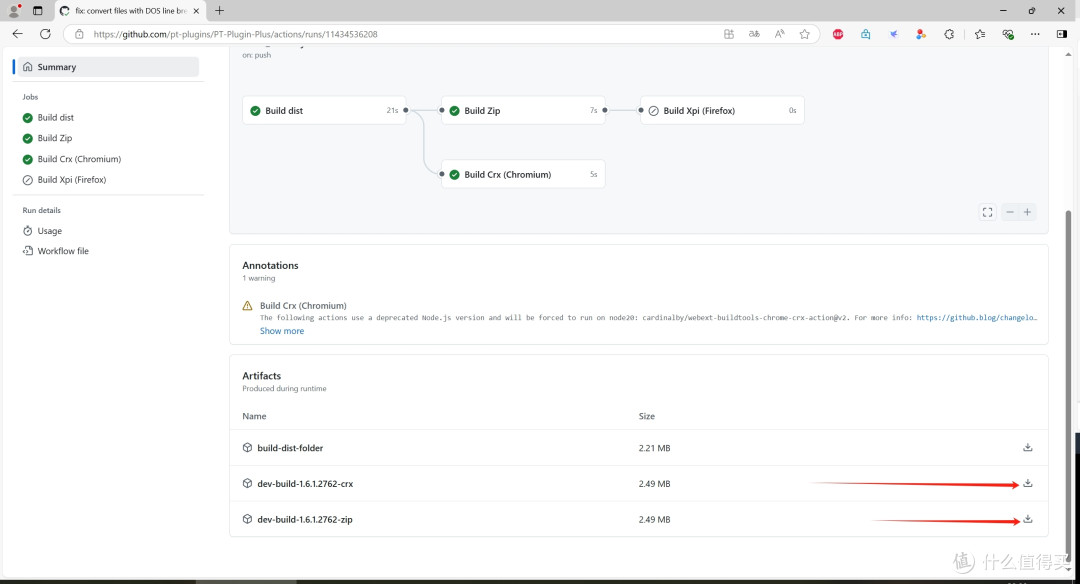Open the github.blog changelog link

coord(976,318)
